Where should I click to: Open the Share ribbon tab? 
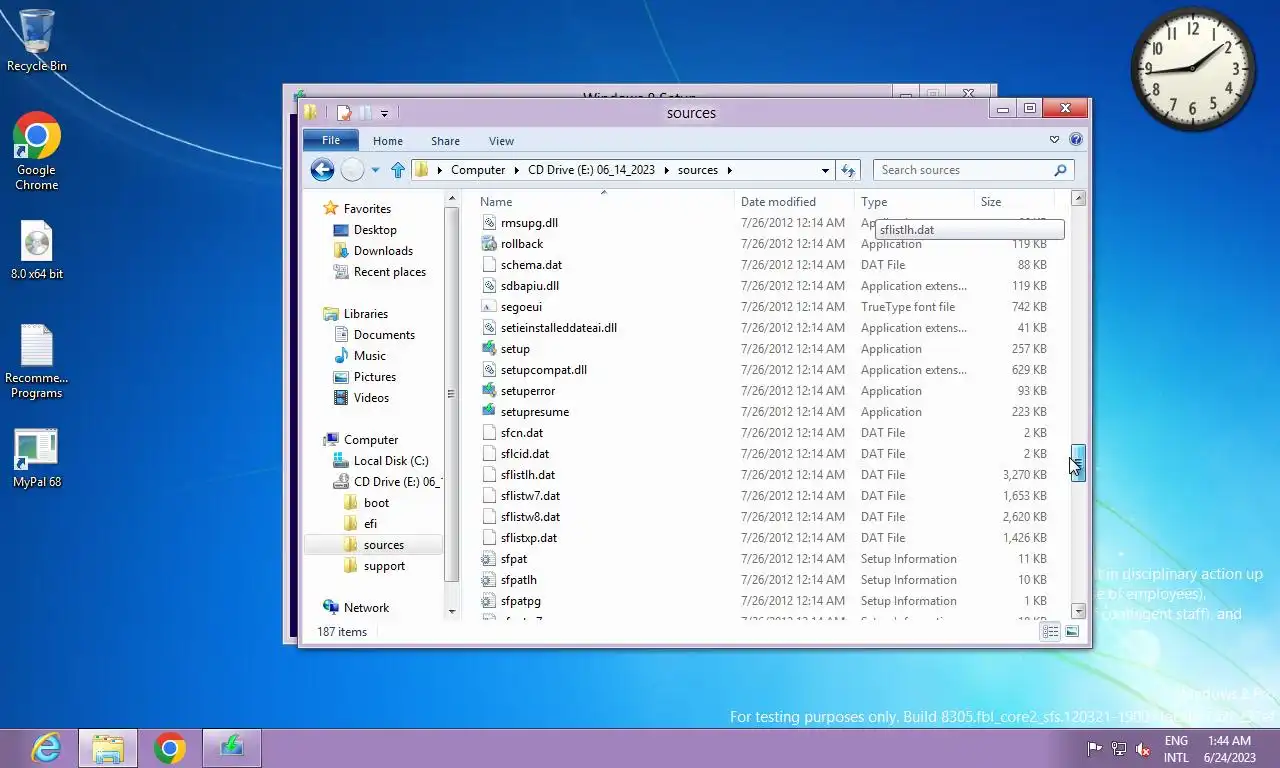(445, 141)
